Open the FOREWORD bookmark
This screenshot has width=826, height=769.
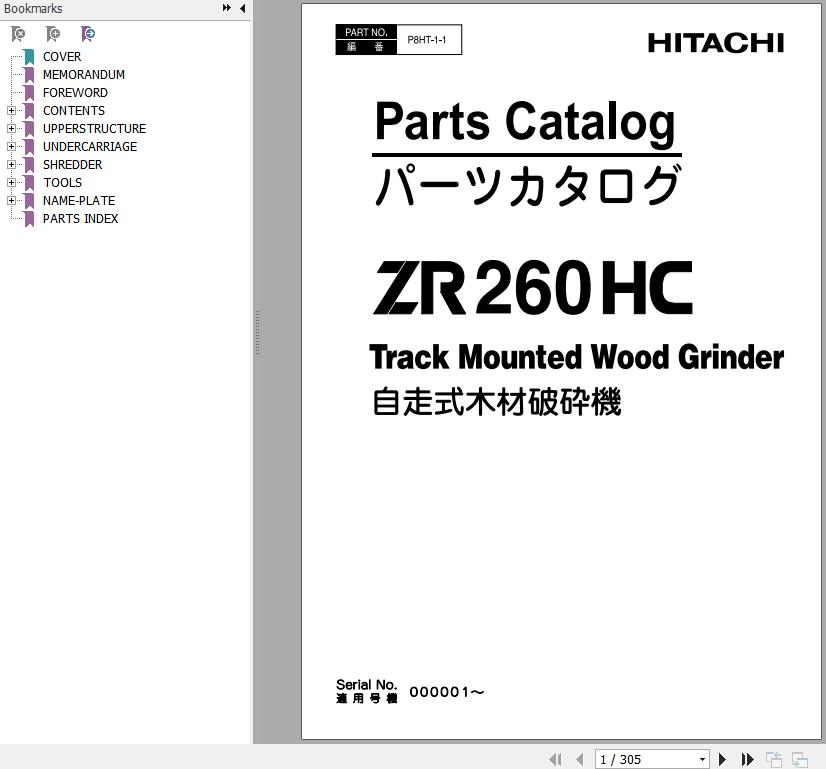(x=75, y=93)
